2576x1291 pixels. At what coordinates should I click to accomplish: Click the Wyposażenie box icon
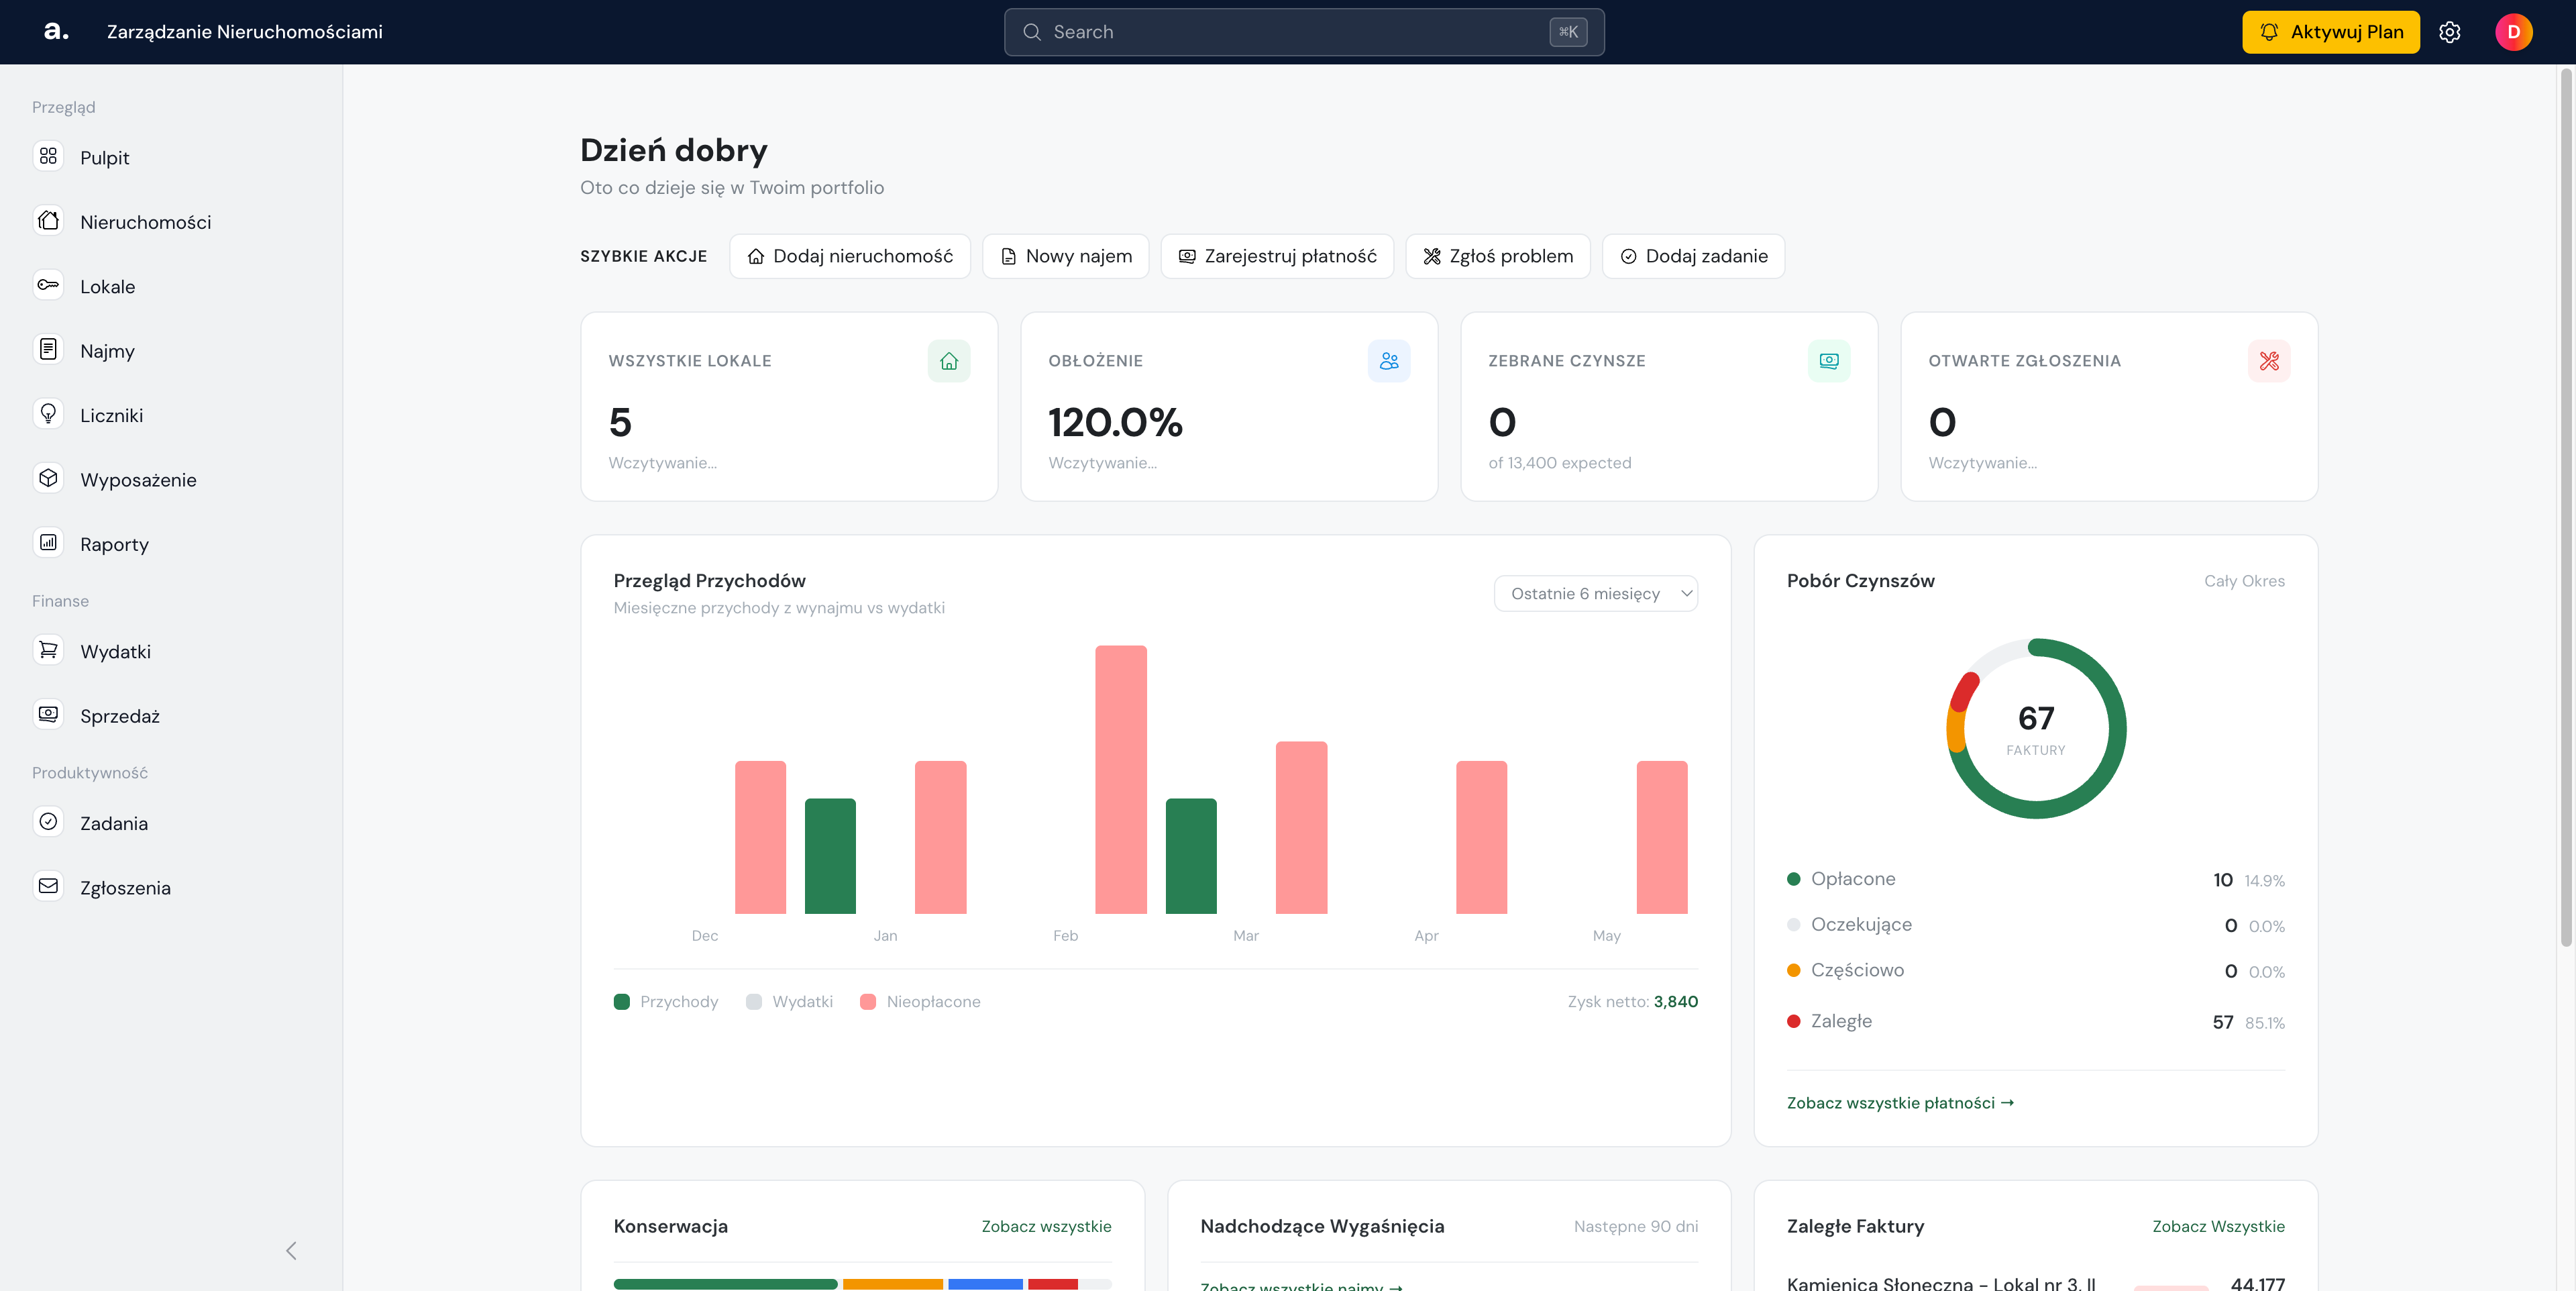coord(48,478)
